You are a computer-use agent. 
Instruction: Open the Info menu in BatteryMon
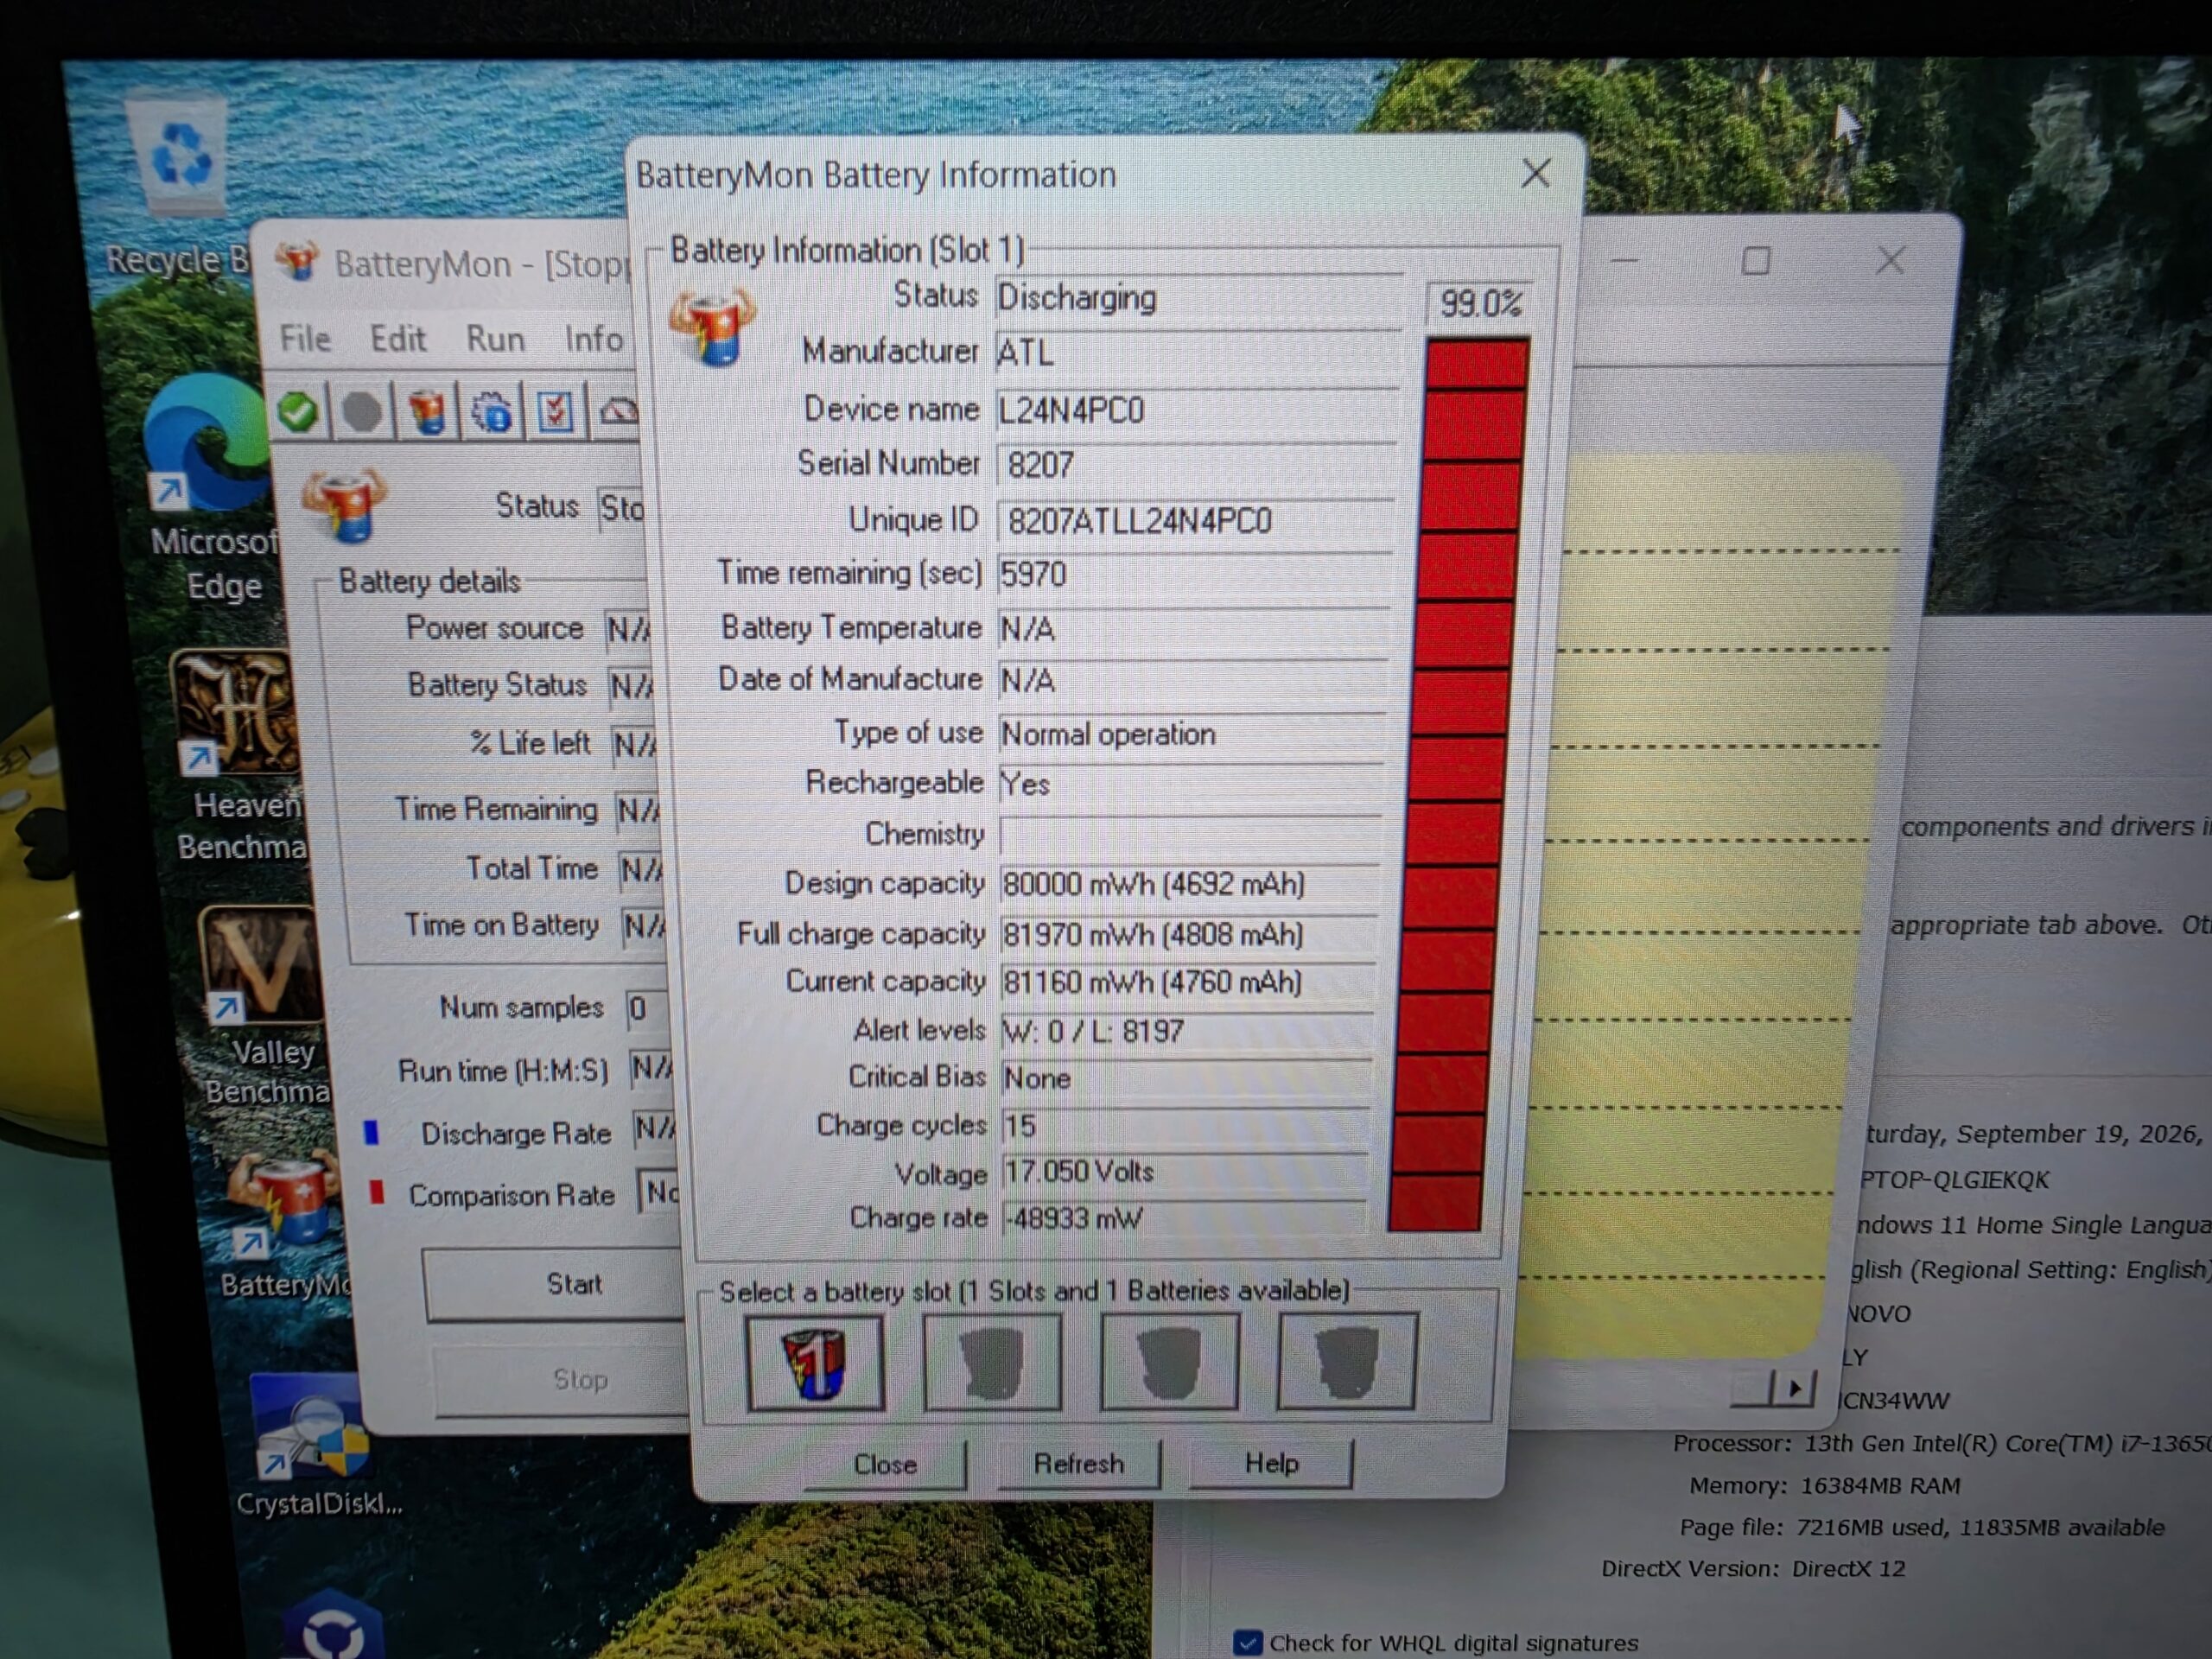click(594, 339)
